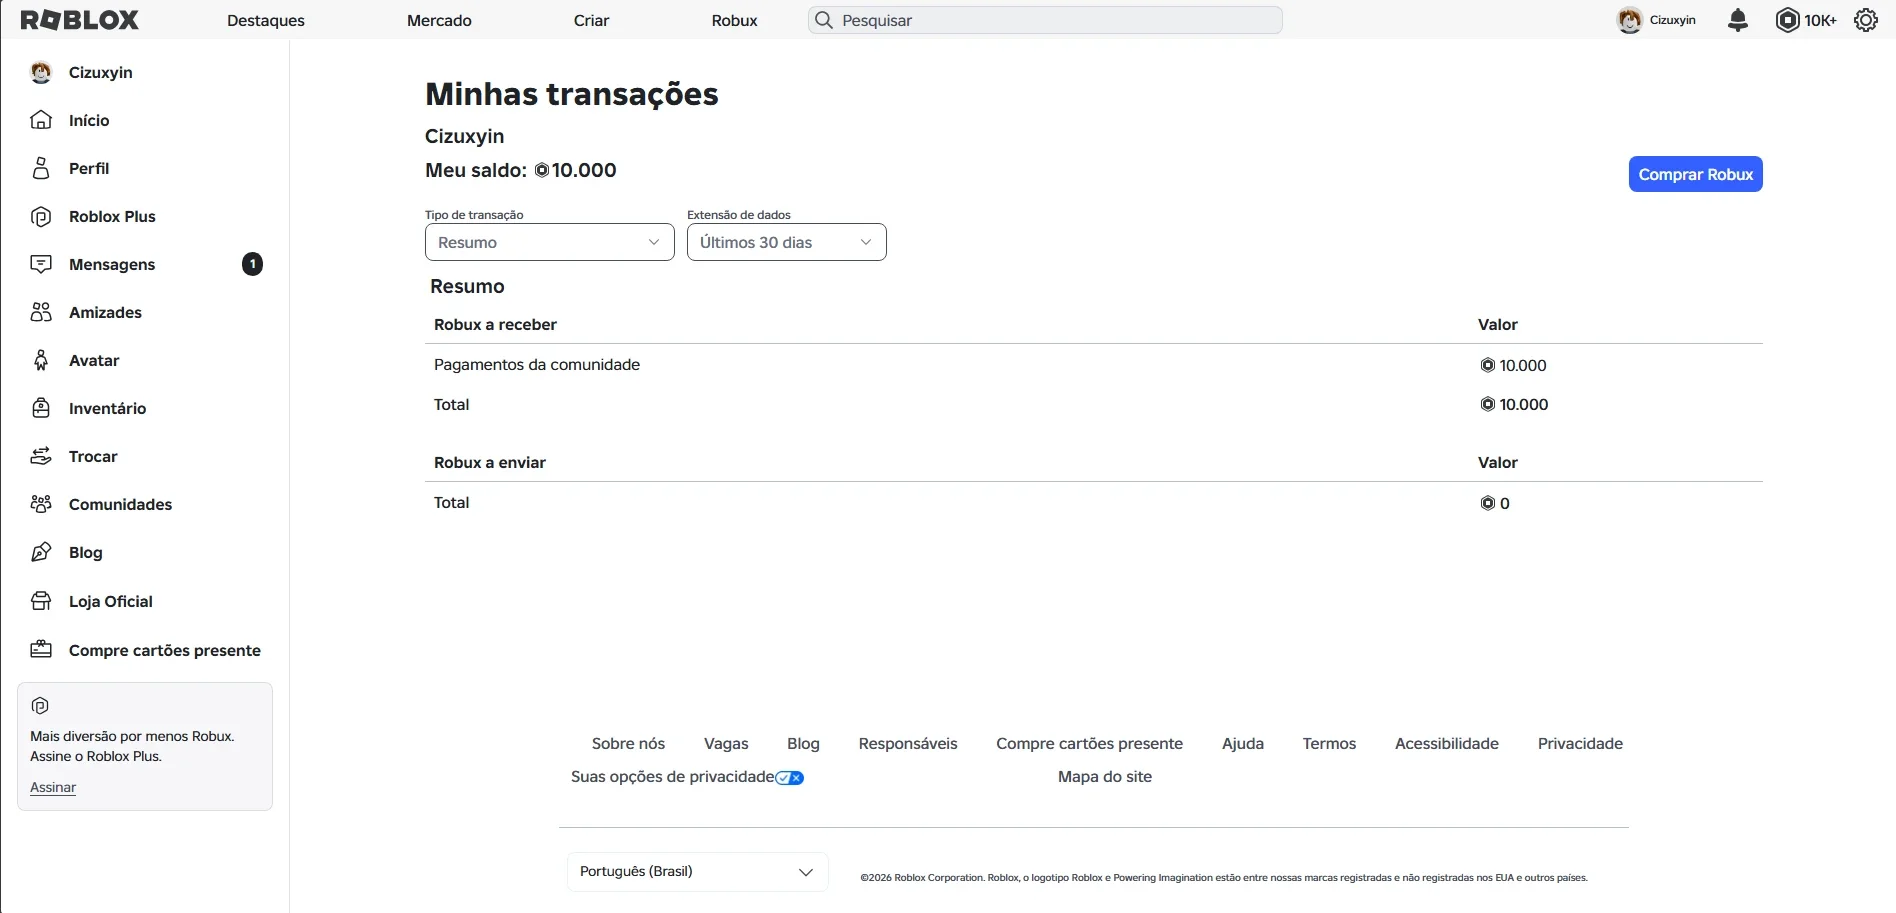This screenshot has width=1896, height=913.
Task: Open the Destaques menu in top navigation
Action: tap(266, 20)
